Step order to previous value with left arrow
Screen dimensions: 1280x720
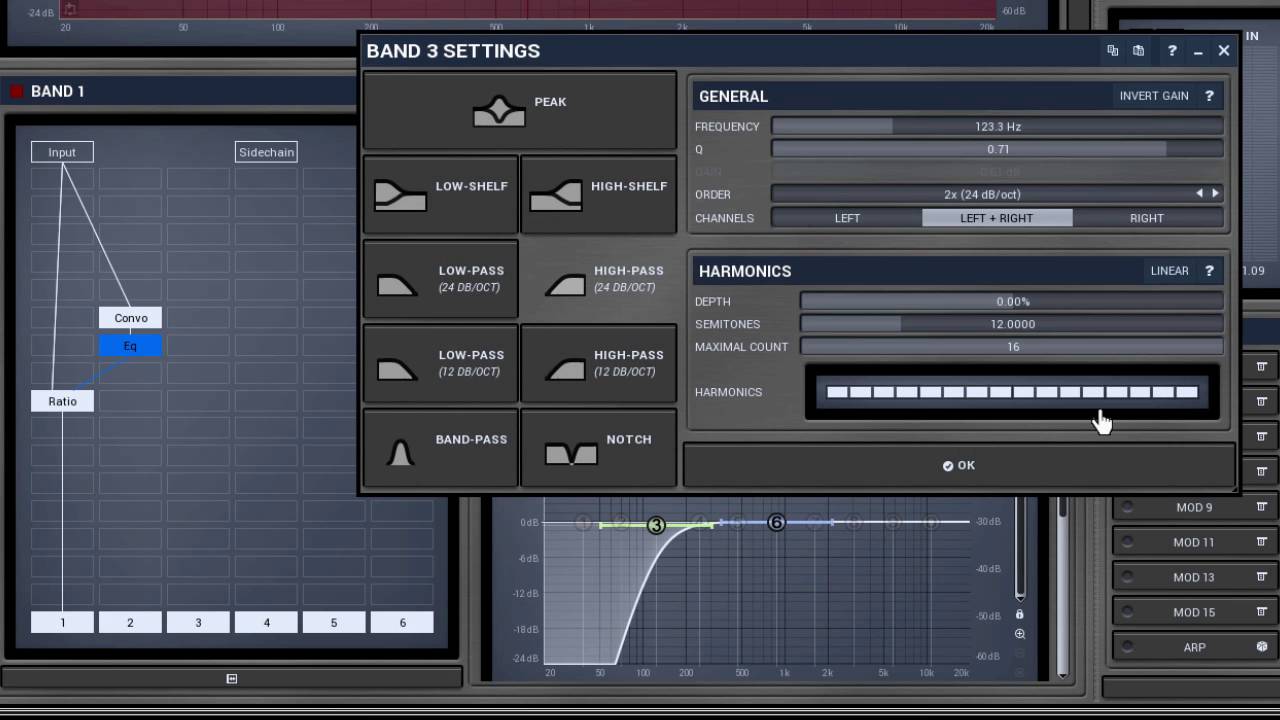click(x=1200, y=194)
